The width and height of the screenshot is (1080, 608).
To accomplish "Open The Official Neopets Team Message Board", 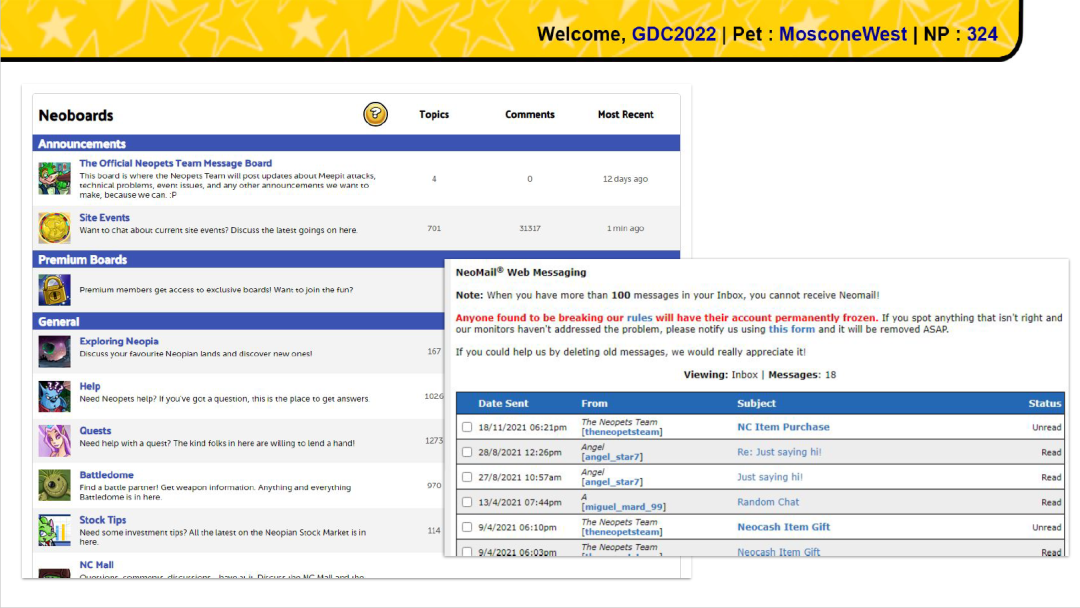I will pos(176,163).
